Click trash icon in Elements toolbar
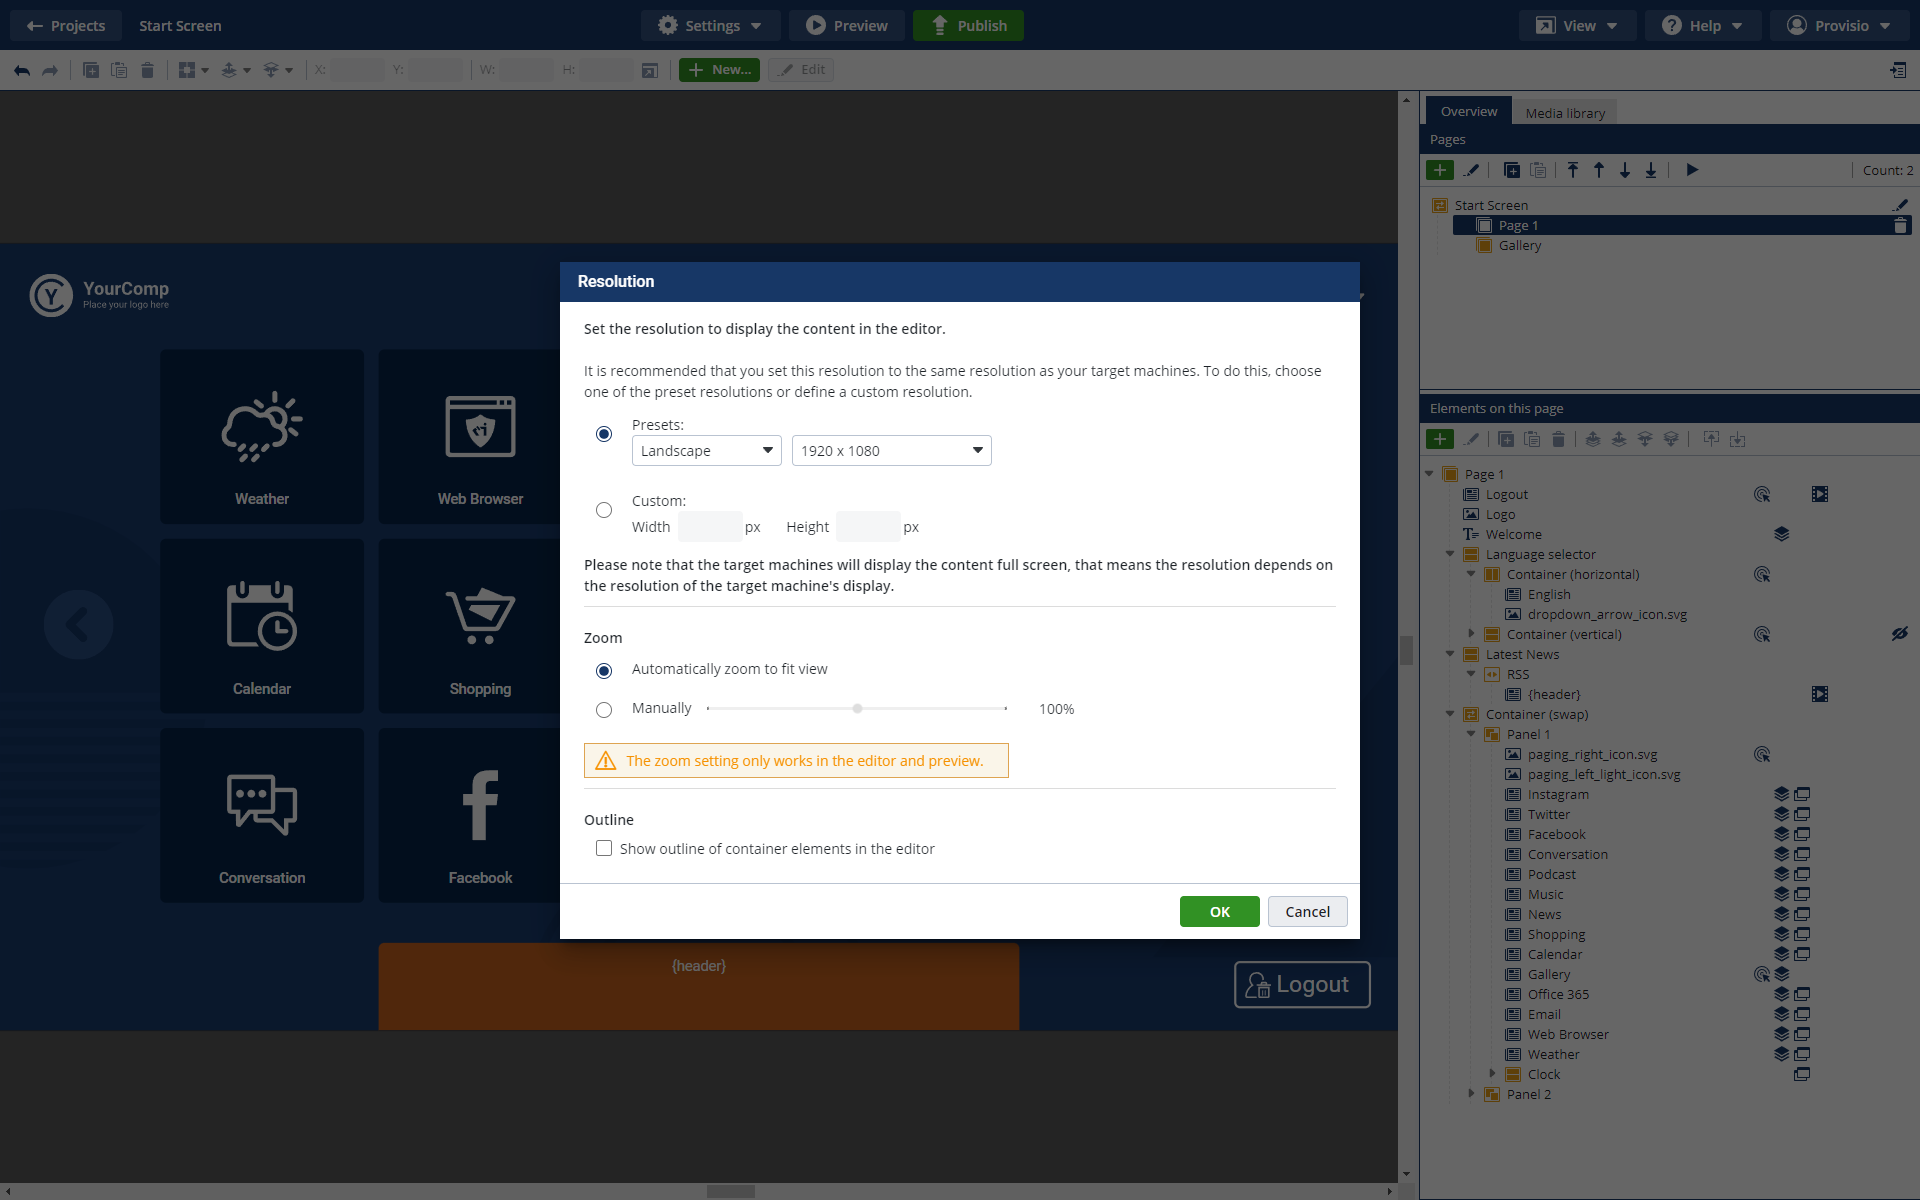1920x1200 pixels. pyautogui.click(x=1558, y=439)
